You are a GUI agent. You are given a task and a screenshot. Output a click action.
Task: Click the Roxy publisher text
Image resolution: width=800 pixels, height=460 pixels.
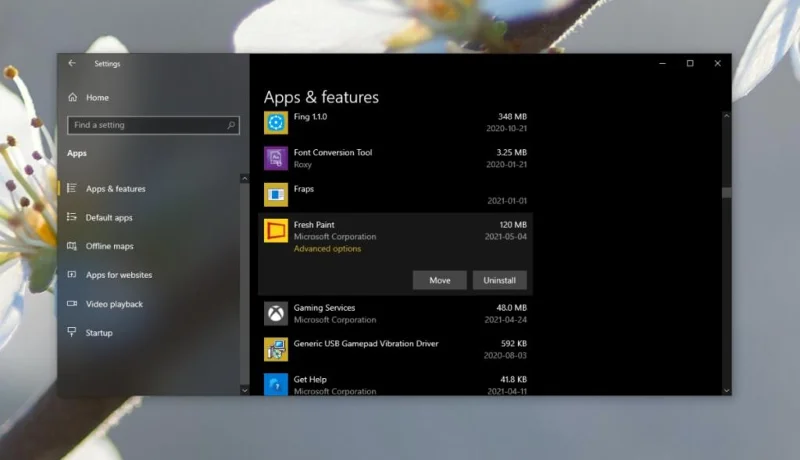(303, 165)
